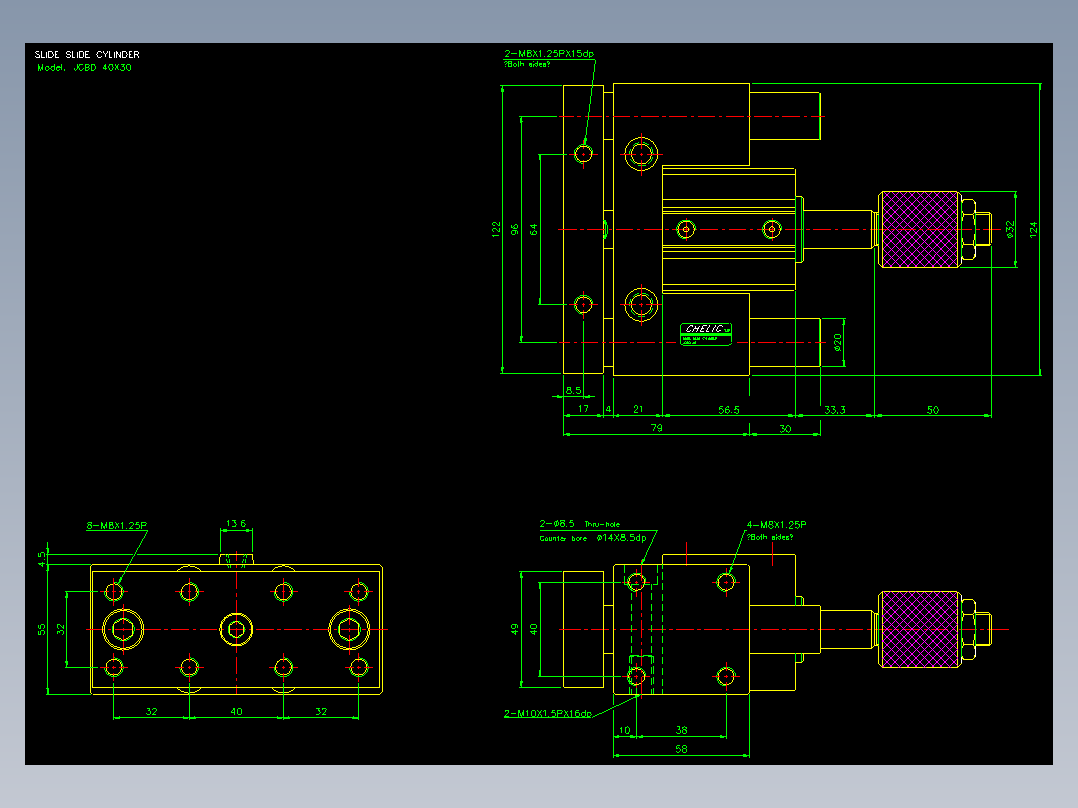1078x808 pixels.
Task: Click the 'ø32' diameter dimension
Action: tap(1009, 230)
